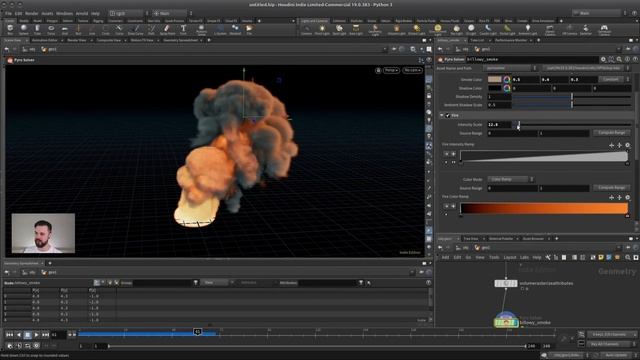Click Compute Range for Intensity Source Range
This screenshot has height=360, width=640.
611,133
